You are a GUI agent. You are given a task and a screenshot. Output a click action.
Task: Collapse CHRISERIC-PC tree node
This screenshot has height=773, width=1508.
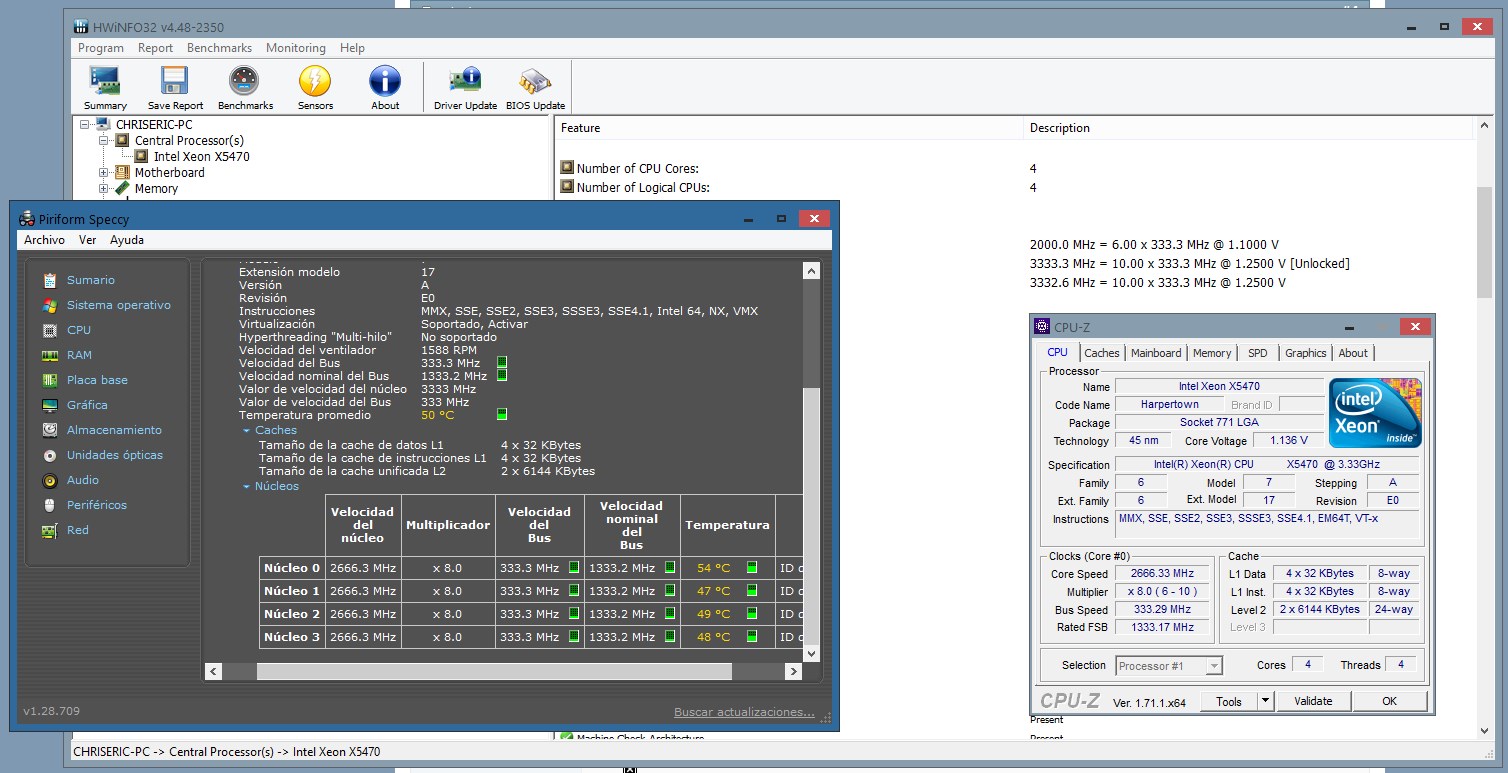tap(84, 125)
